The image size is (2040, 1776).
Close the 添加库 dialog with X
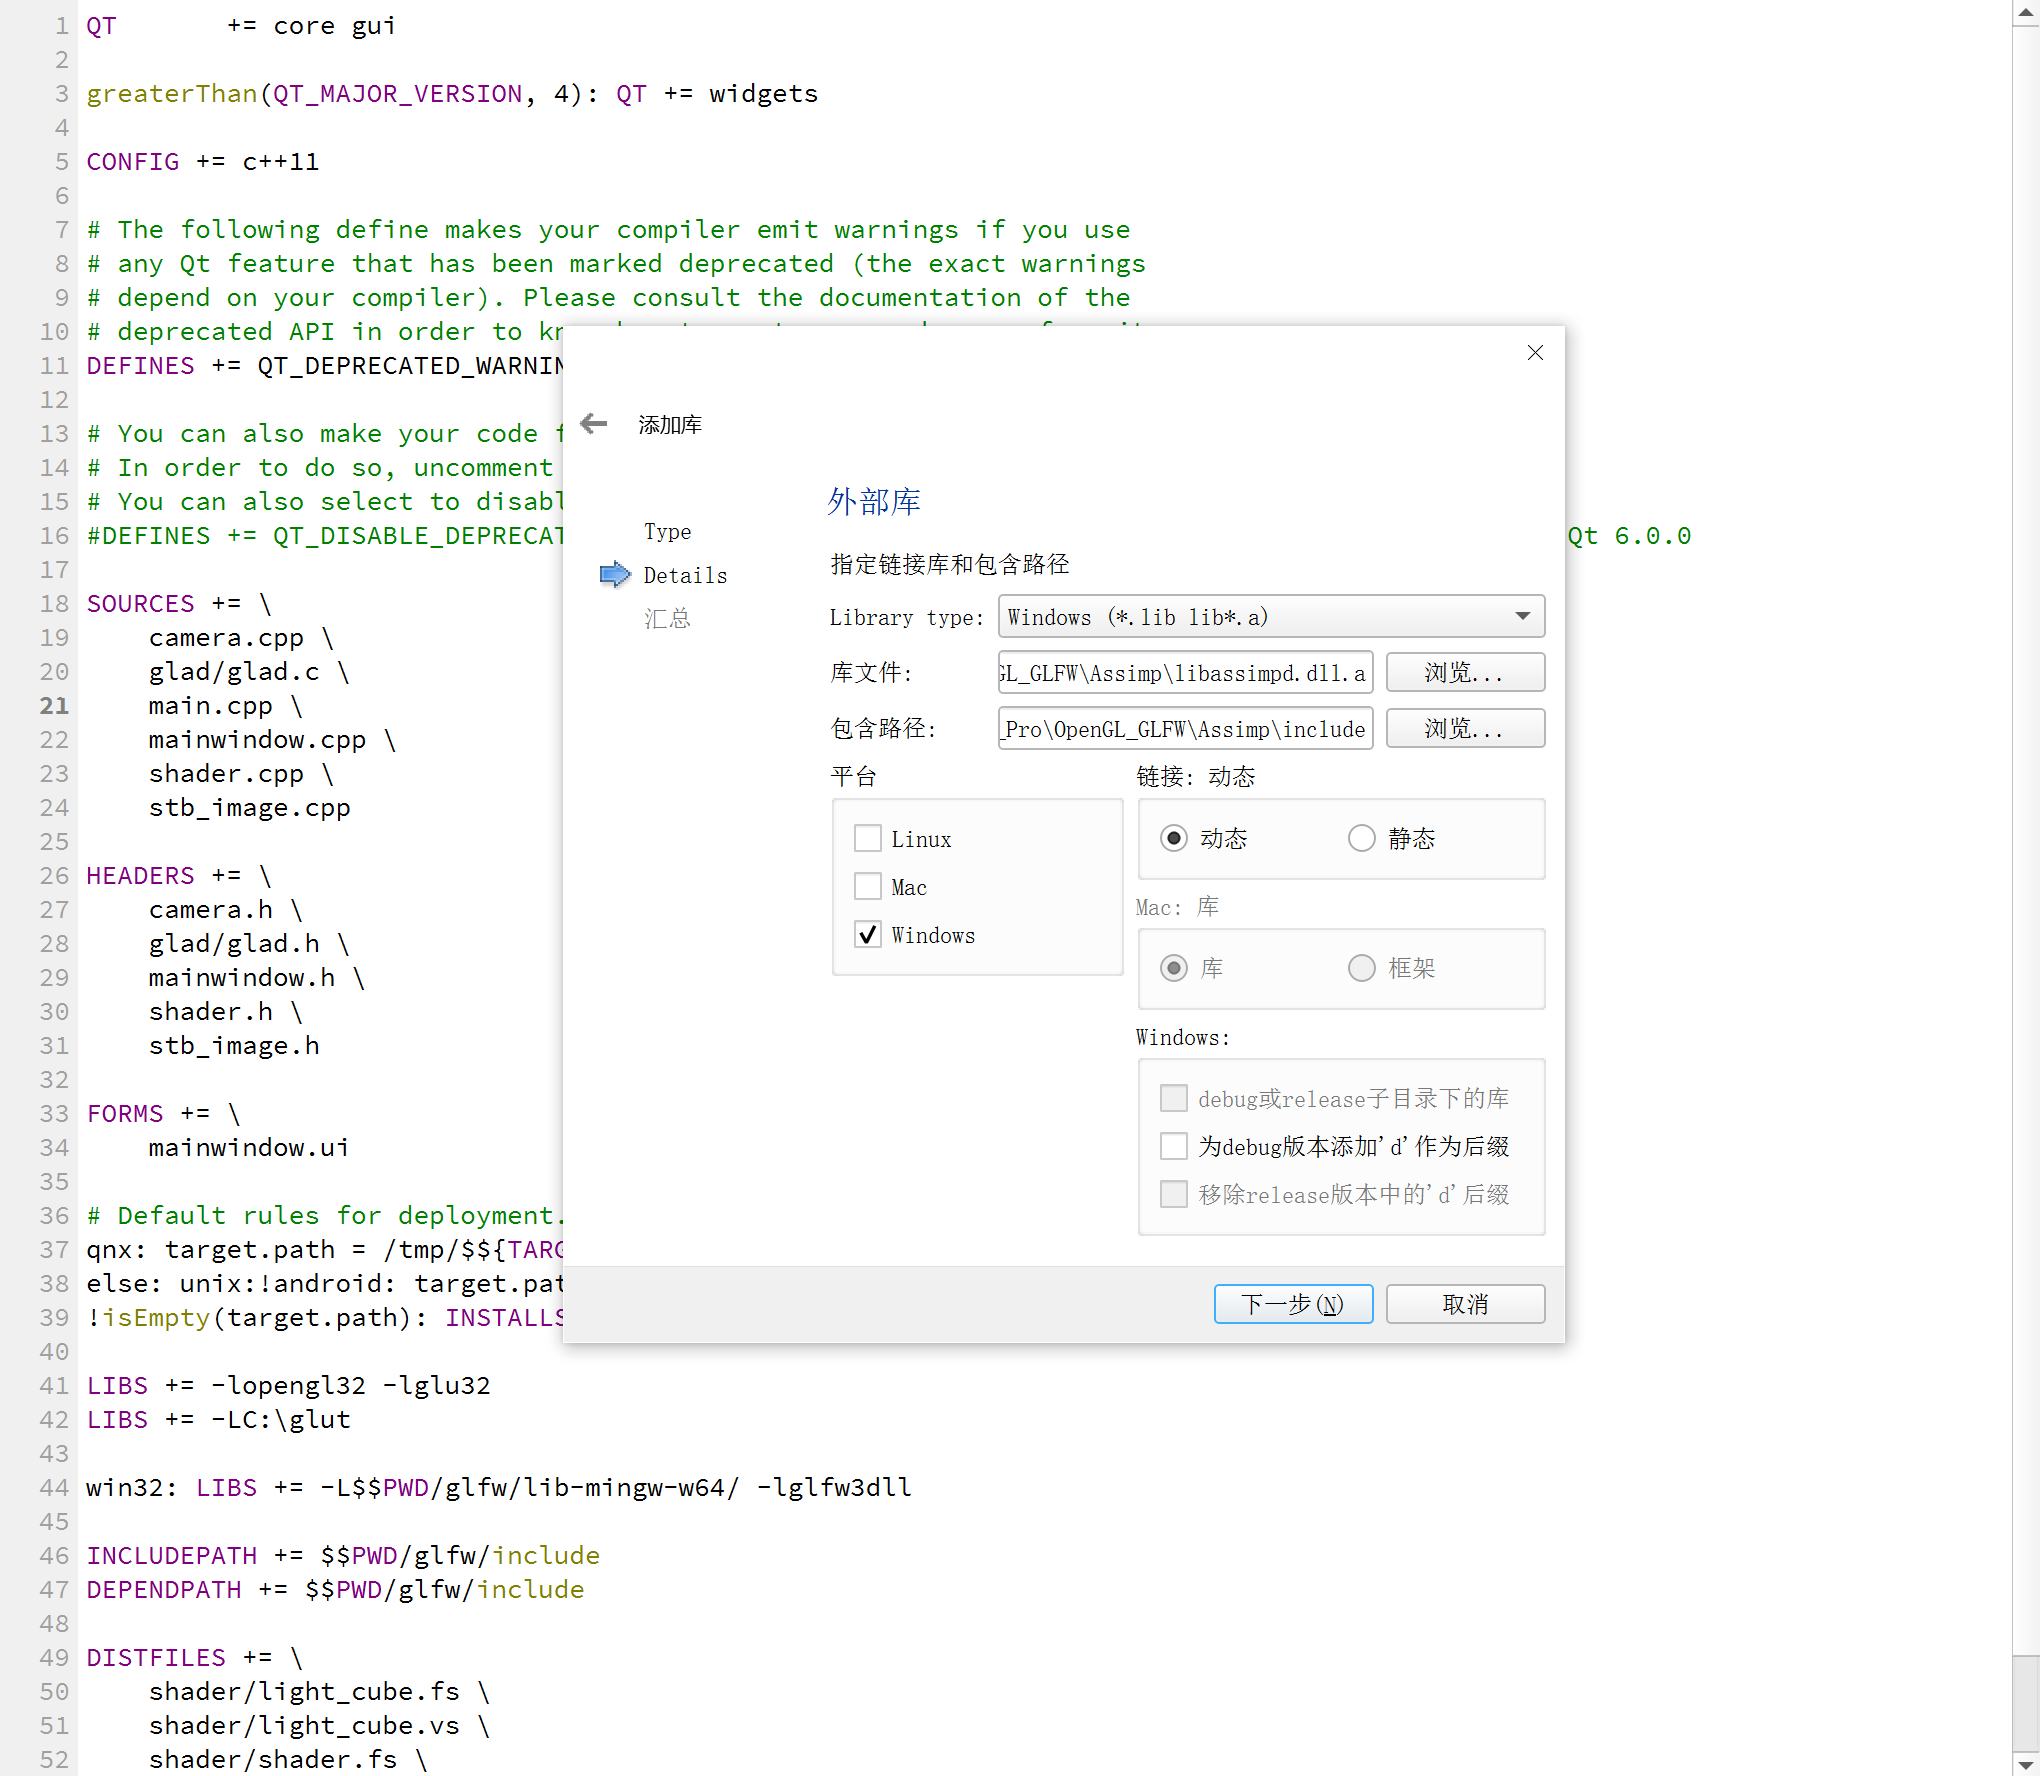coord(1535,352)
